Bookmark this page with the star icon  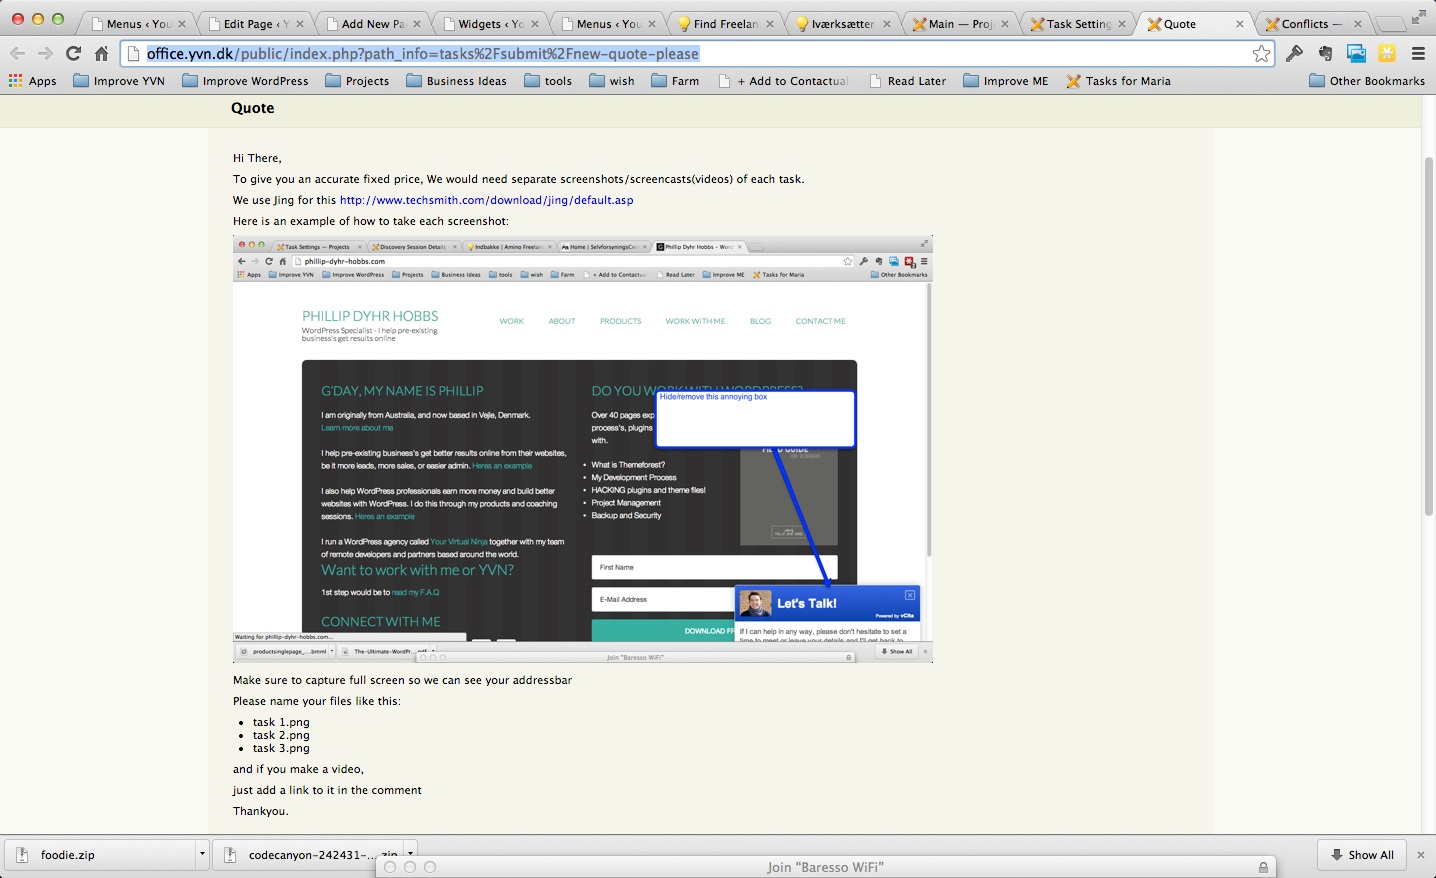1261,54
